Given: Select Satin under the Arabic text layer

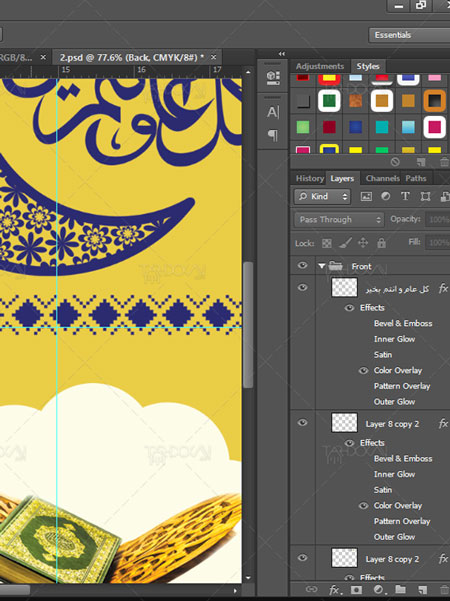Looking at the screenshot, I should 383,355.
